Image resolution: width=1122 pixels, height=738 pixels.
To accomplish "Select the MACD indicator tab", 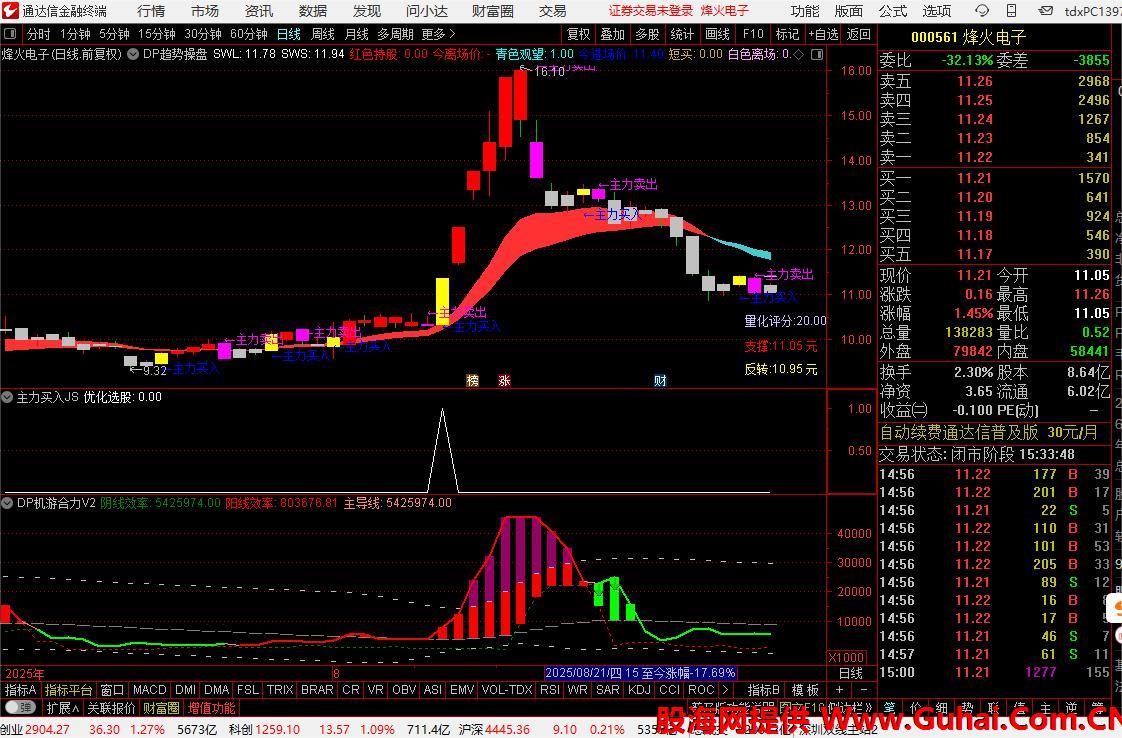I will point(150,690).
